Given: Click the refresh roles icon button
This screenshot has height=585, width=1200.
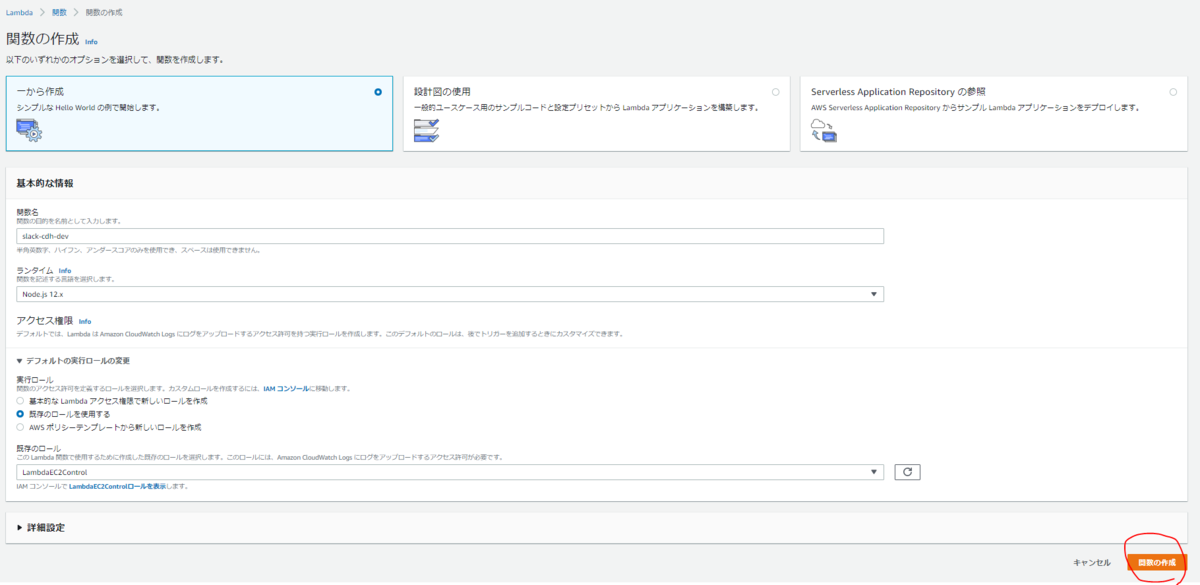Looking at the screenshot, I should (x=906, y=472).
